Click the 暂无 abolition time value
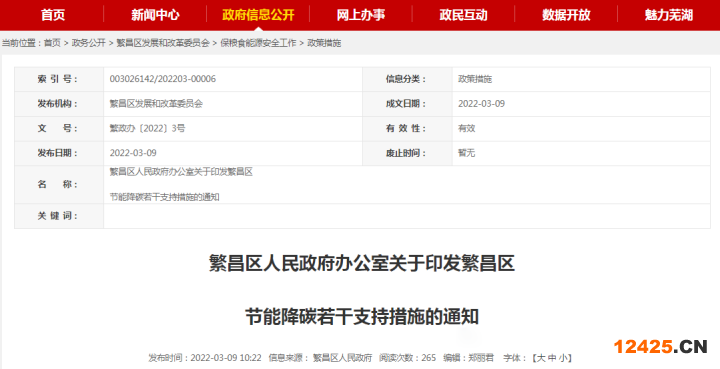 pyautogui.click(x=466, y=153)
